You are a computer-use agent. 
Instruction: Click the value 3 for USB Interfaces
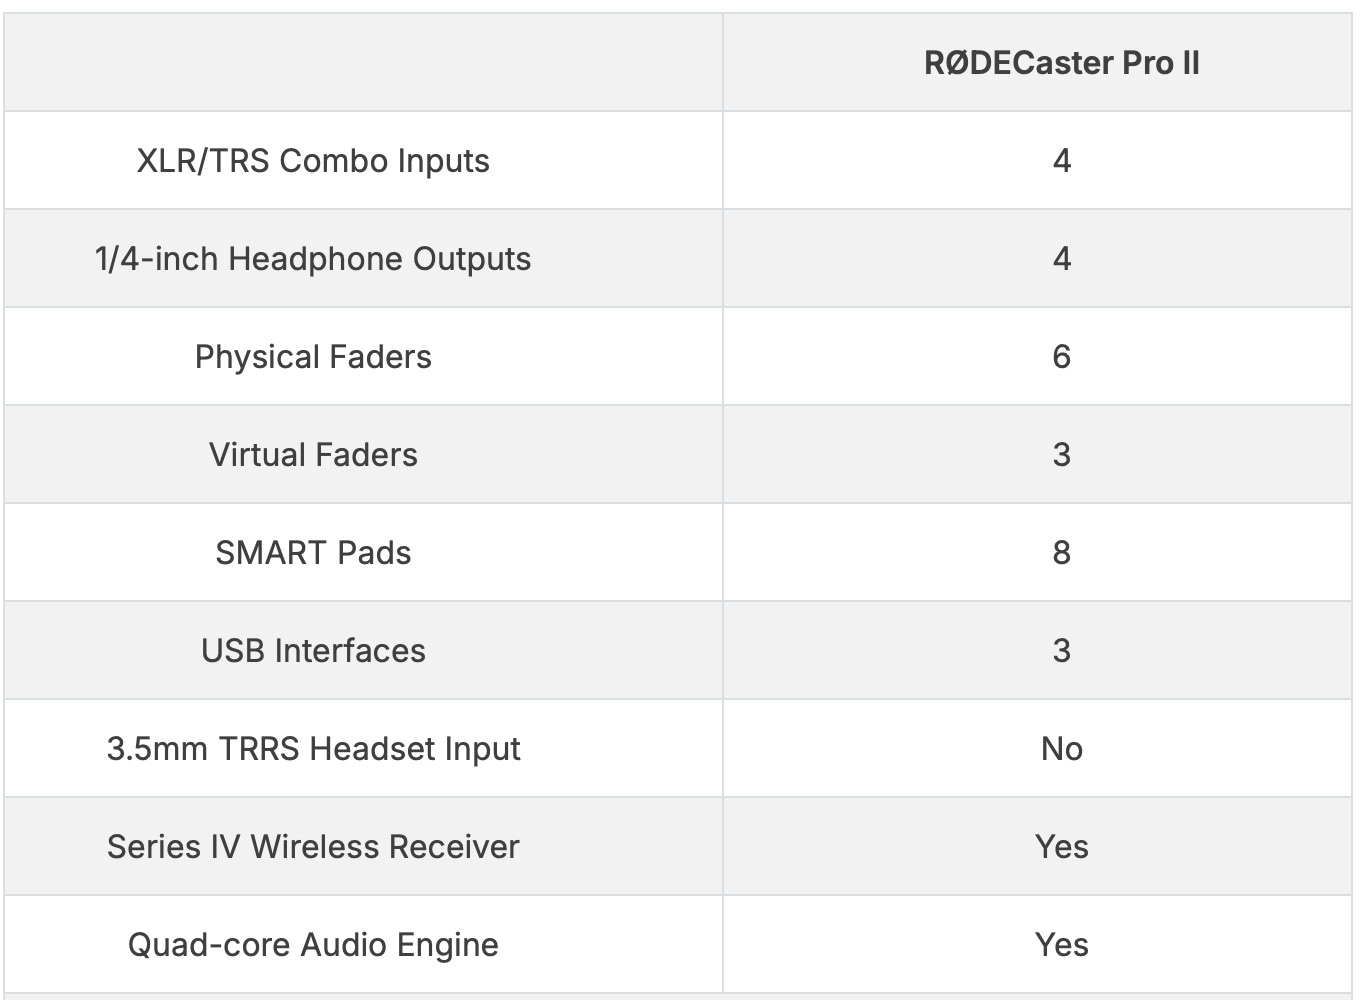click(x=1062, y=651)
